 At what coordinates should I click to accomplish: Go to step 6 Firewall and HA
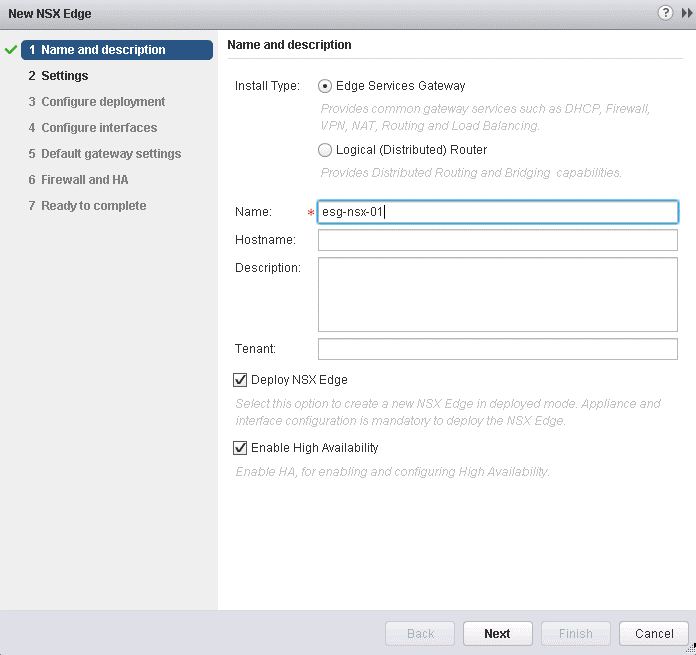84,180
